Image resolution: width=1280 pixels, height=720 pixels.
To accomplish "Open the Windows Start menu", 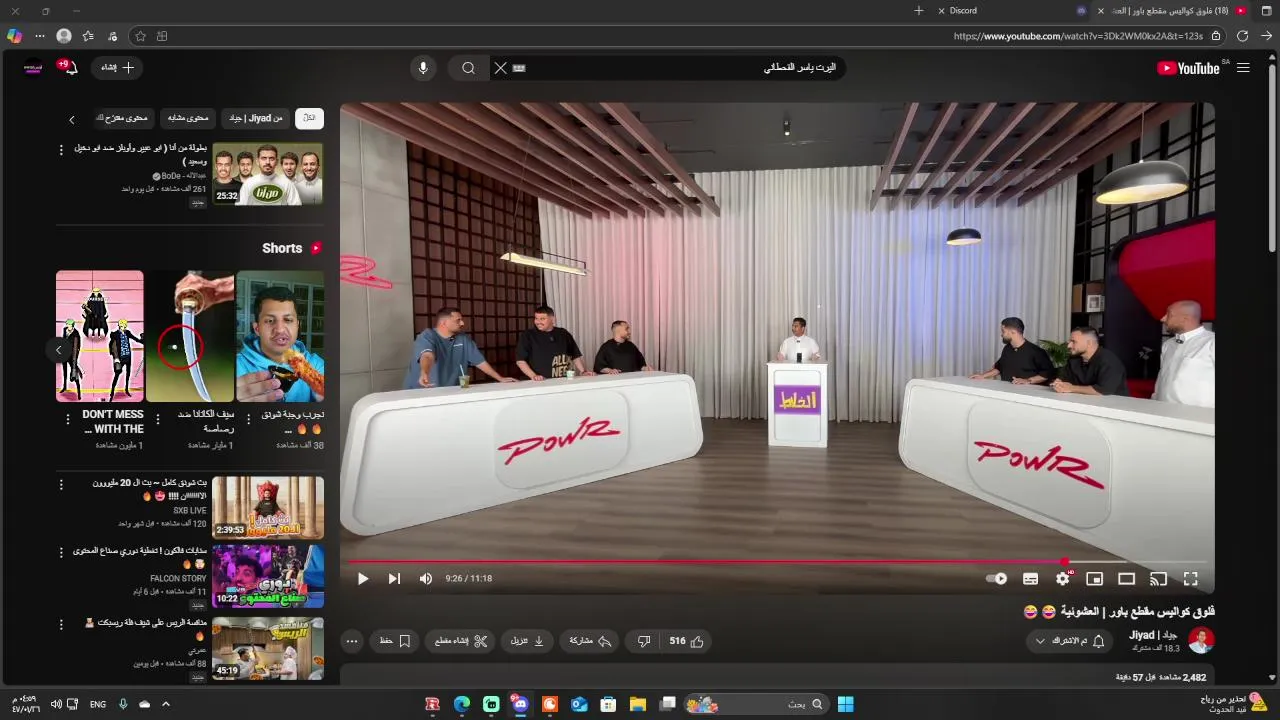I will (845, 704).
